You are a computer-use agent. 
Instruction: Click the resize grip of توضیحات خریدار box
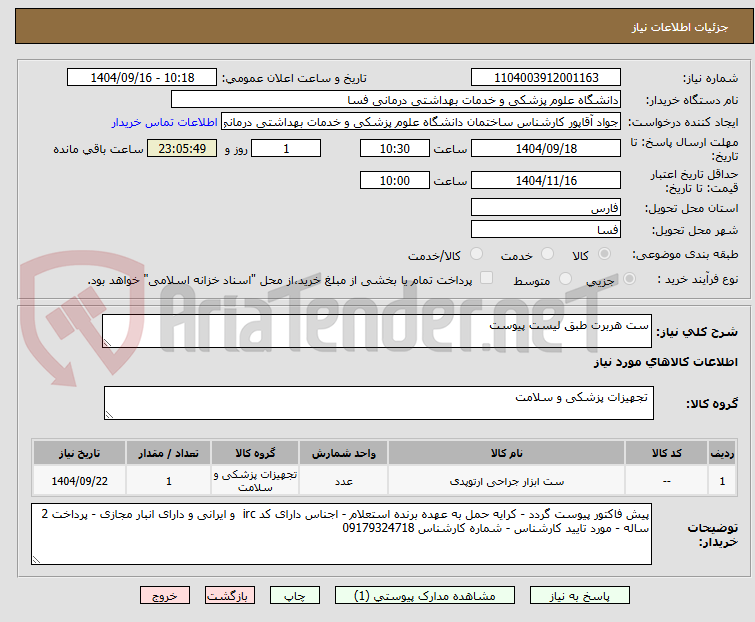36,560
